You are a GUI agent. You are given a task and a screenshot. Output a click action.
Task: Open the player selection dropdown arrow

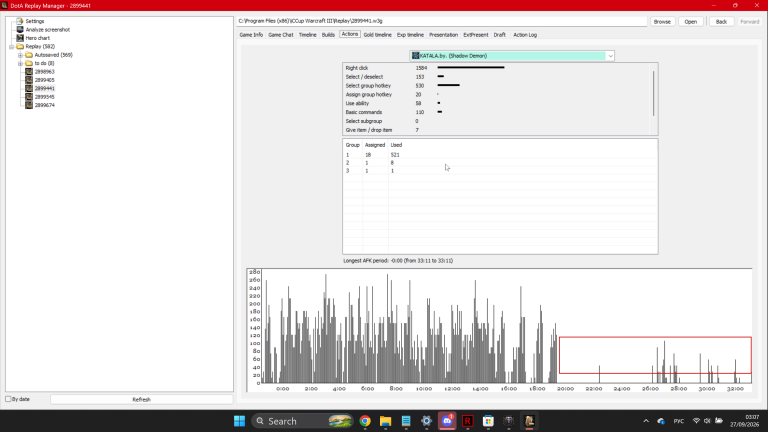pyautogui.click(x=610, y=56)
